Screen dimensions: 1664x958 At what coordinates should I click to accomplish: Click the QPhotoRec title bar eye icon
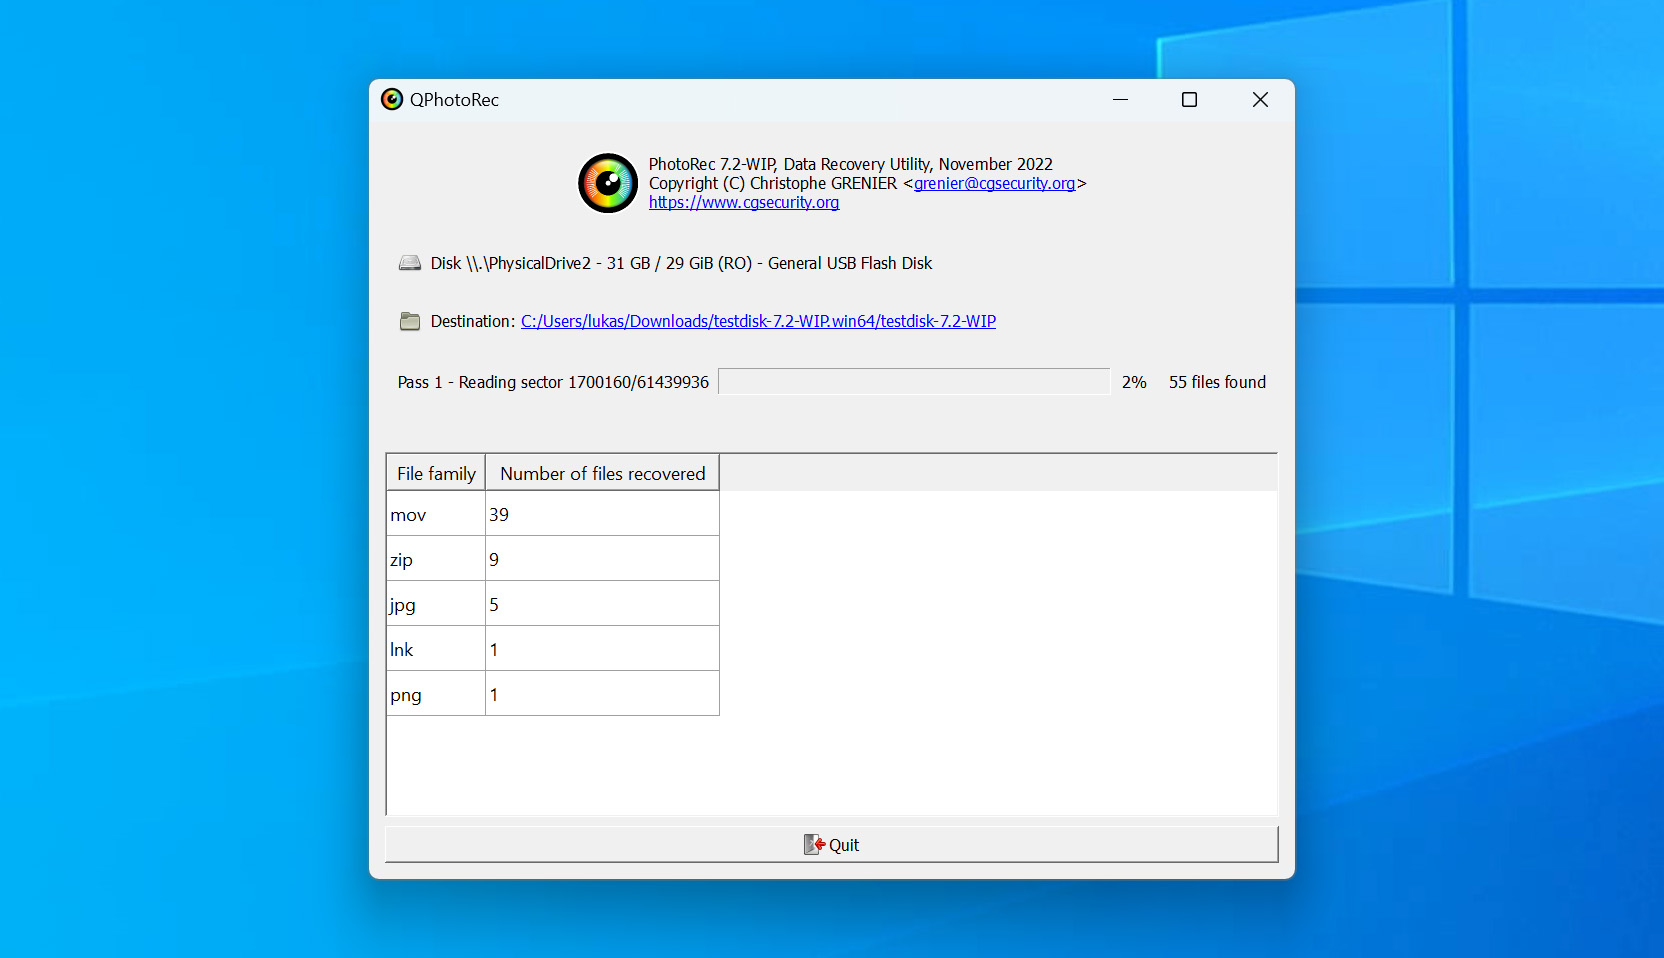tap(392, 99)
